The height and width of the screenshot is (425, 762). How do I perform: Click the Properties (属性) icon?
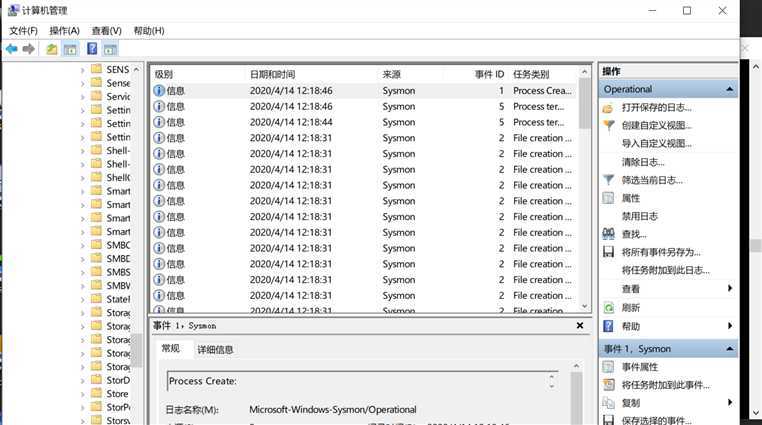(608, 198)
